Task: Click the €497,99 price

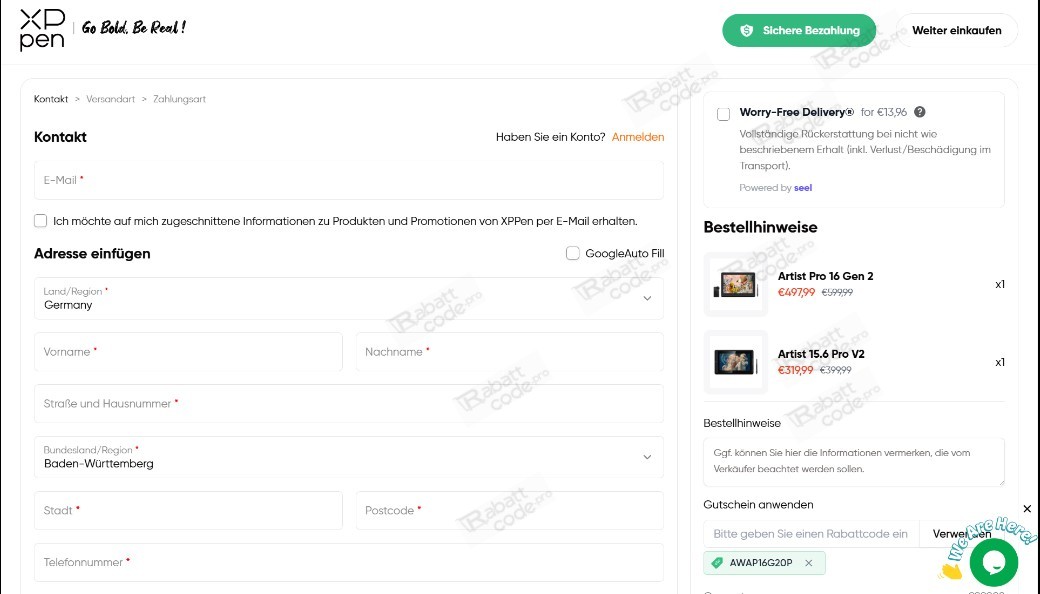Action: tap(796, 292)
